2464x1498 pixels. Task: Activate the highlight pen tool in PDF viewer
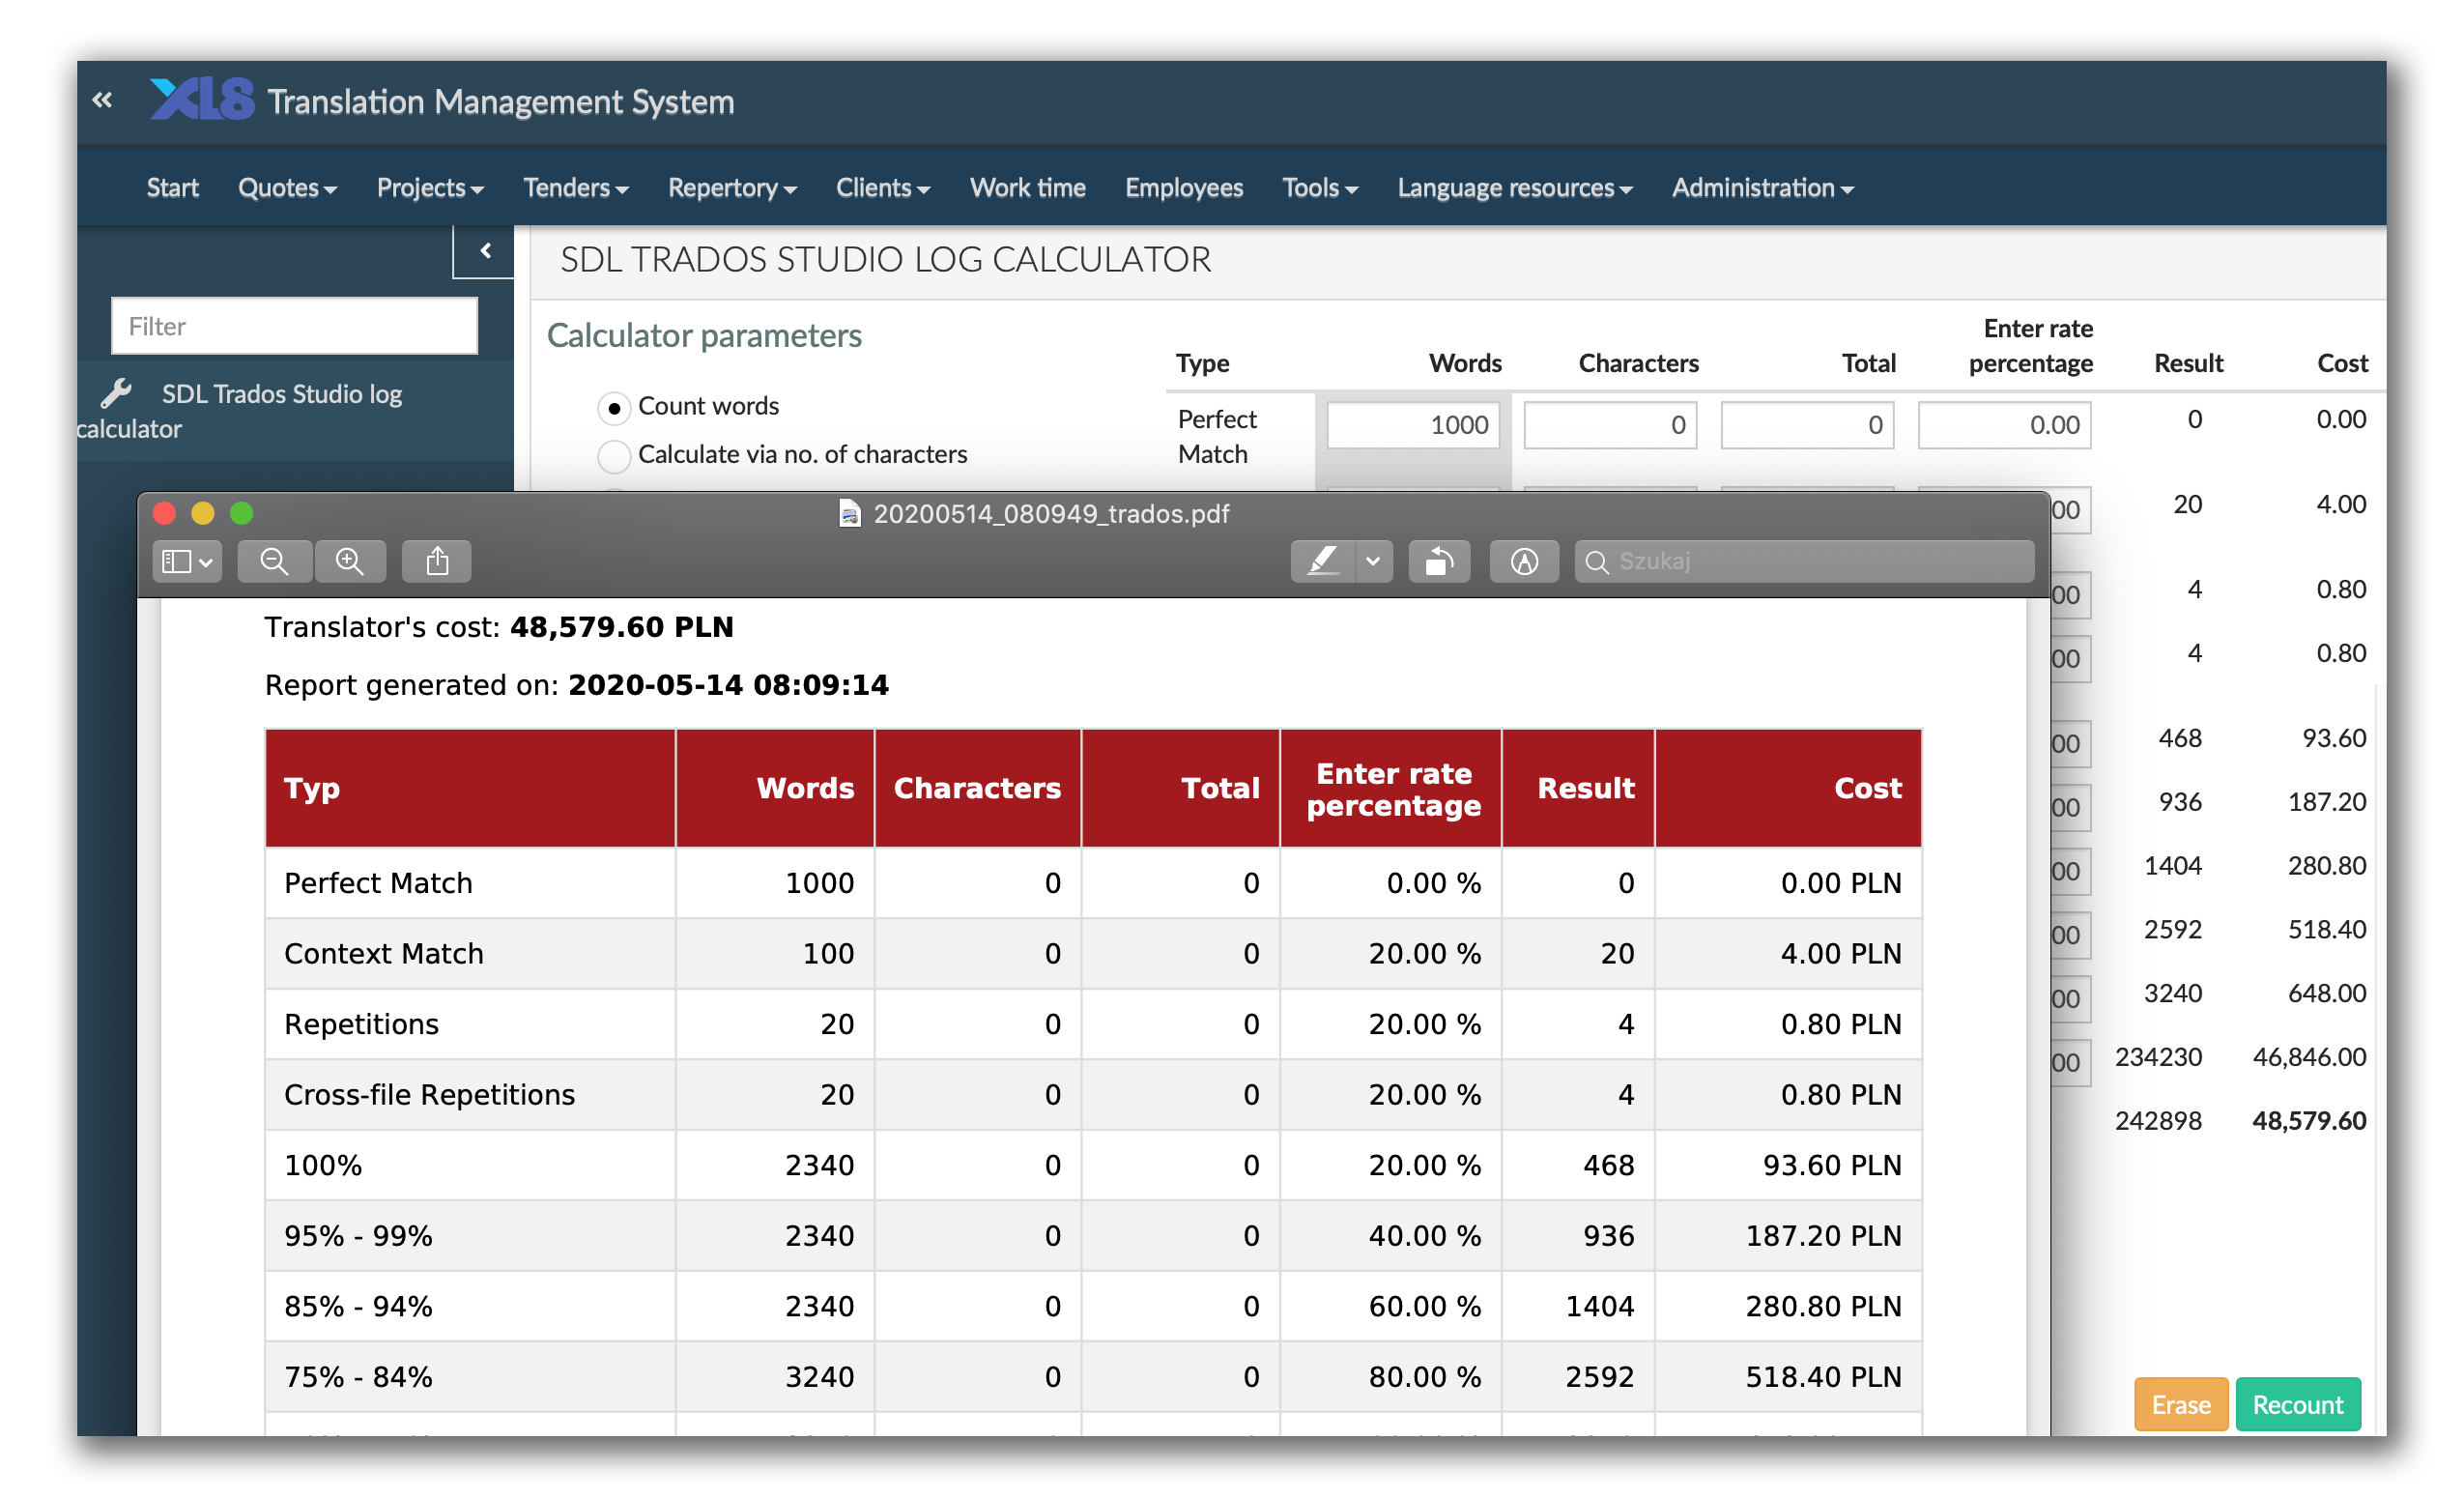(1322, 562)
